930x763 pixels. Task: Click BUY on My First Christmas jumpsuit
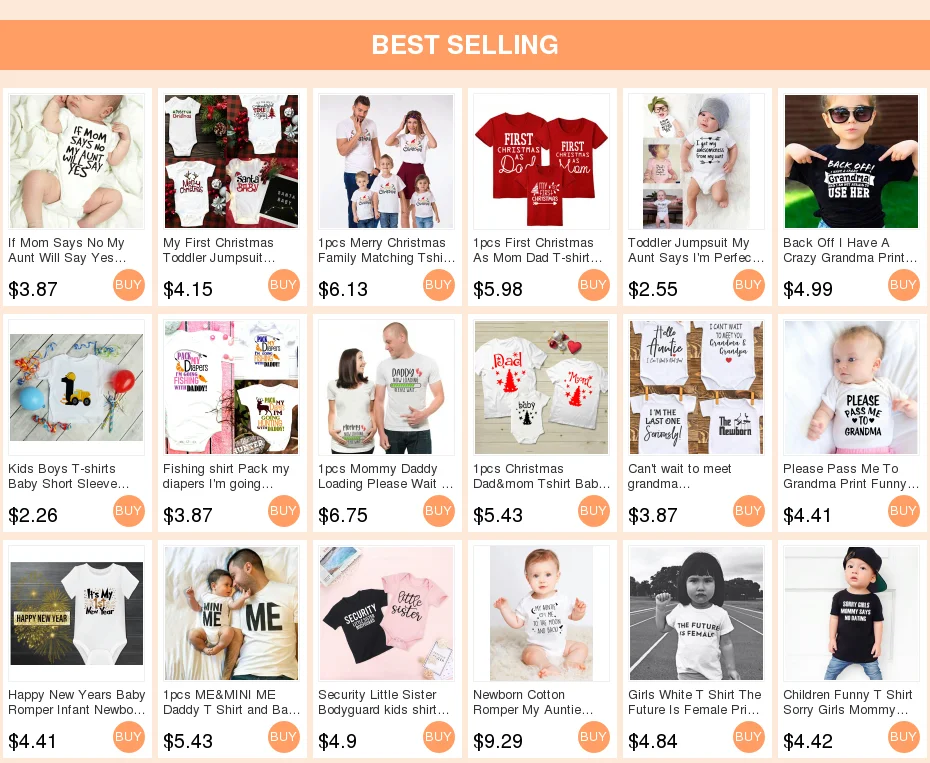click(x=284, y=285)
